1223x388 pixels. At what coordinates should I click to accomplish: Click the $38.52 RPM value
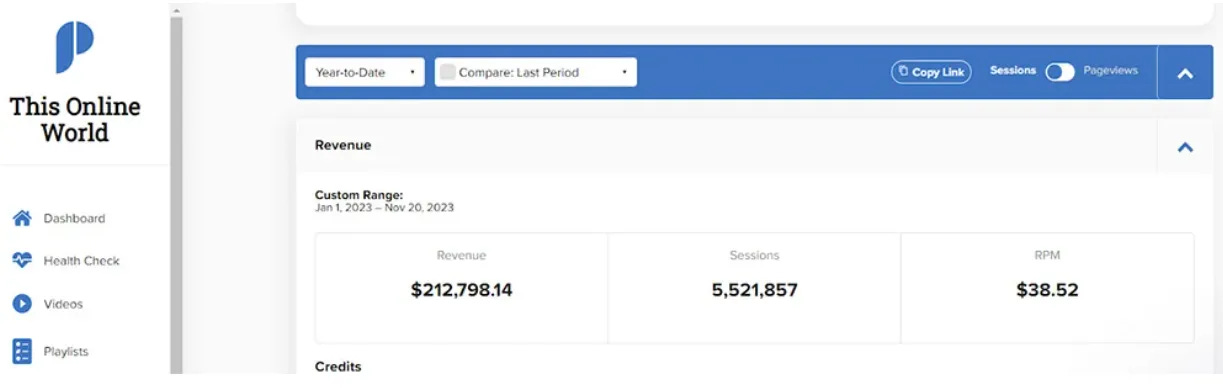click(1047, 290)
